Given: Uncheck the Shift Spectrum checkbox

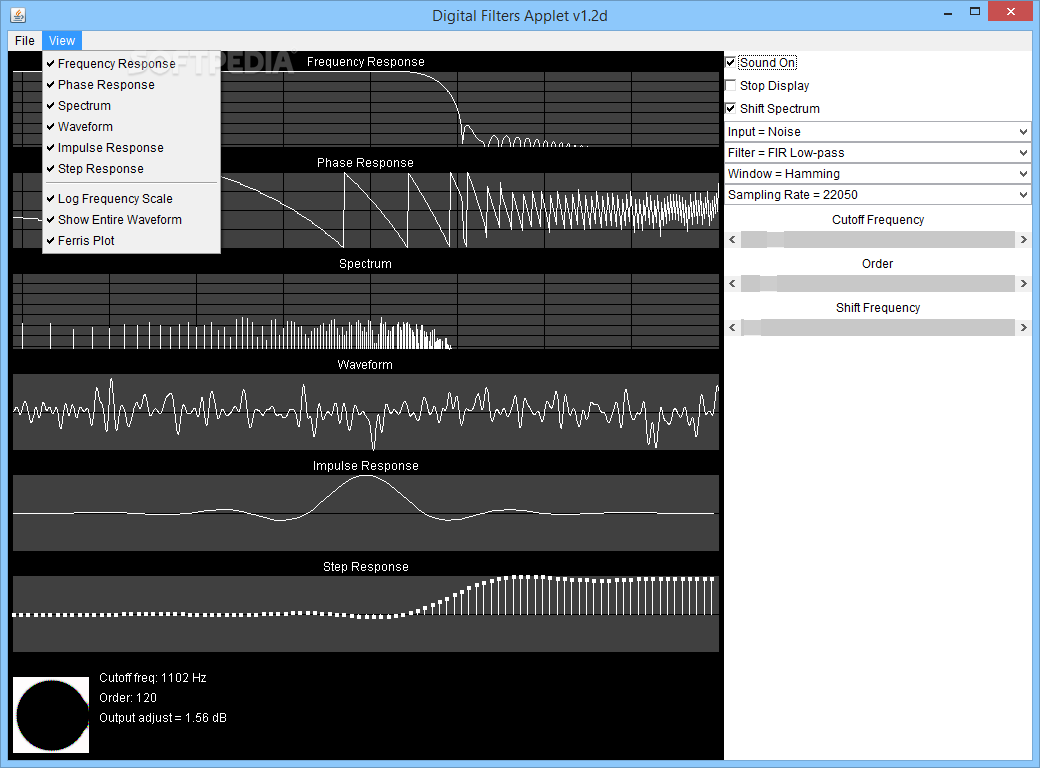Looking at the screenshot, I should 731,109.
